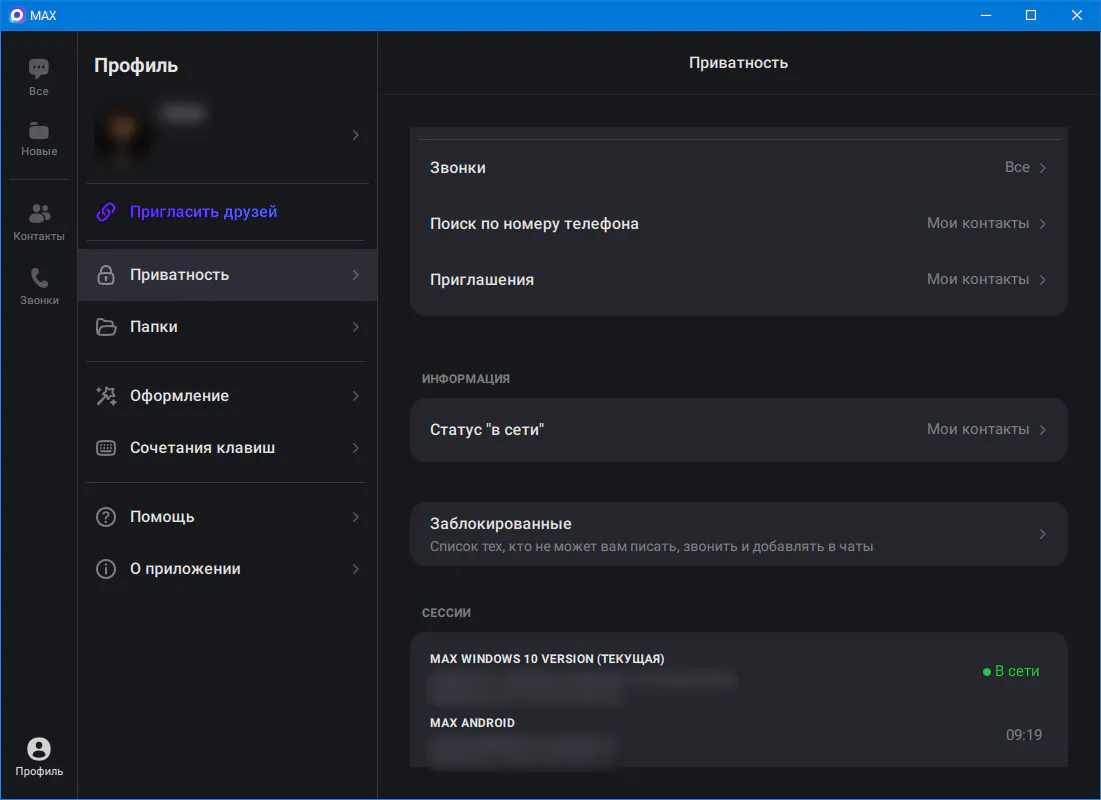Image resolution: width=1101 pixels, height=800 pixels.
Task: Minimize the MAX window
Action: (x=986, y=15)
